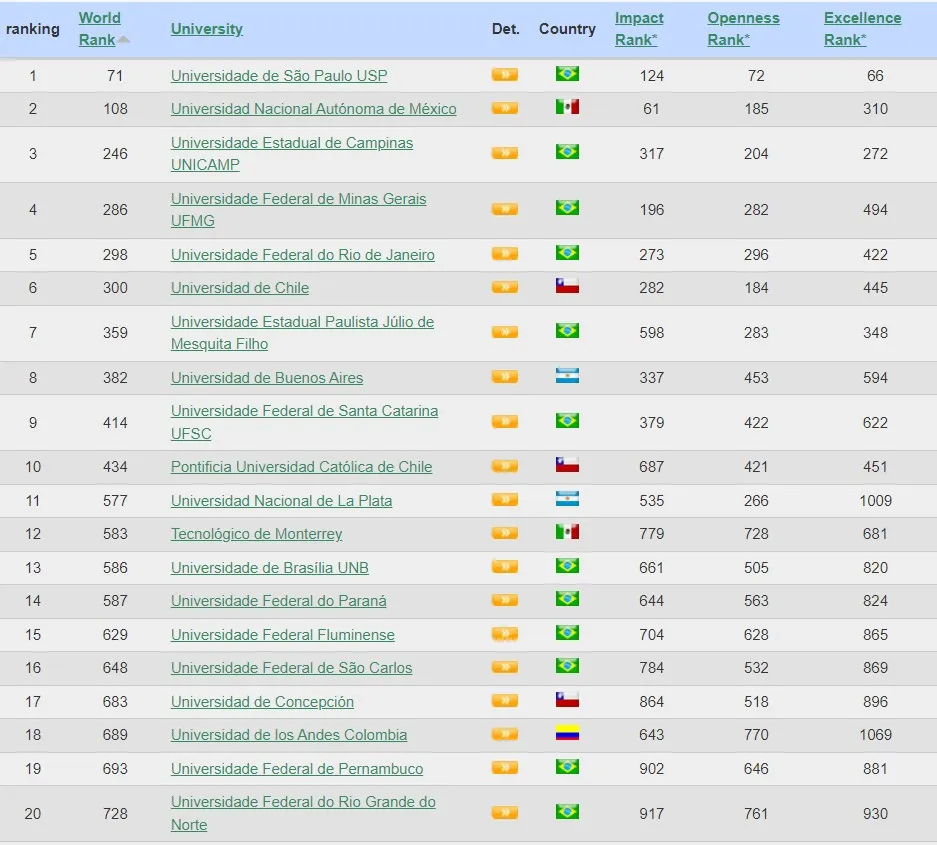
Task: Click the Argentina flag for Universidad de Buenos Aires
Action: point(567,376)
